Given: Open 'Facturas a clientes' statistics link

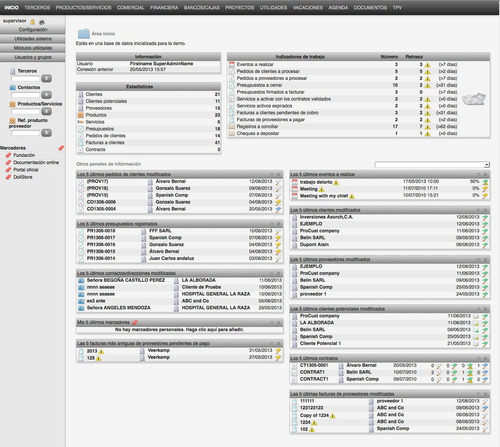Looking at the screenshot, I should 105,143.
